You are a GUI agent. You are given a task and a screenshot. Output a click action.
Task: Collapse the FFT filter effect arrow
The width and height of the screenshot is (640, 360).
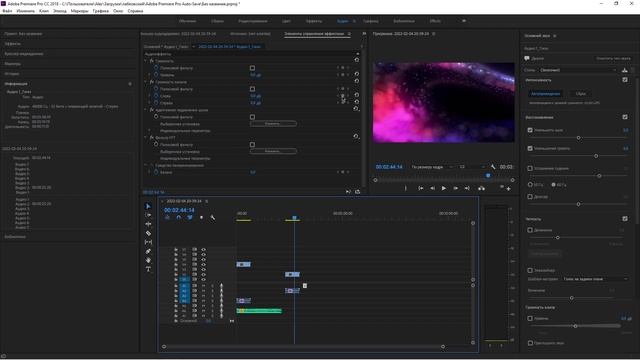(146, 138)
